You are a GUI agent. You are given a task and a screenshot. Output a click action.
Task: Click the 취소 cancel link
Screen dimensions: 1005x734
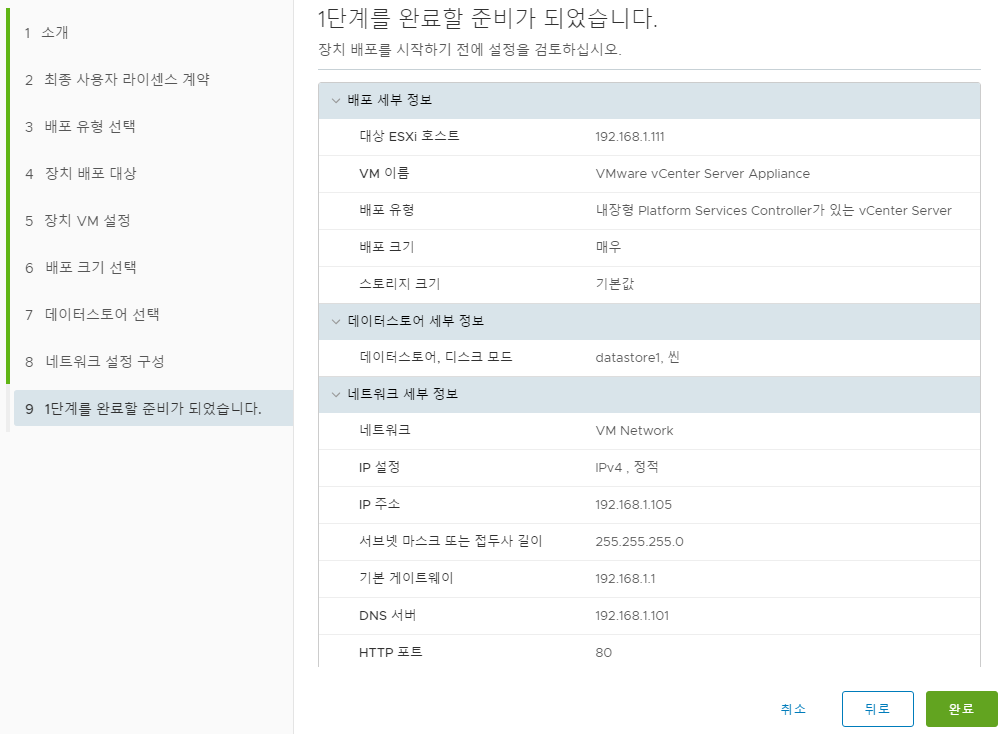(x=793, y=709)
